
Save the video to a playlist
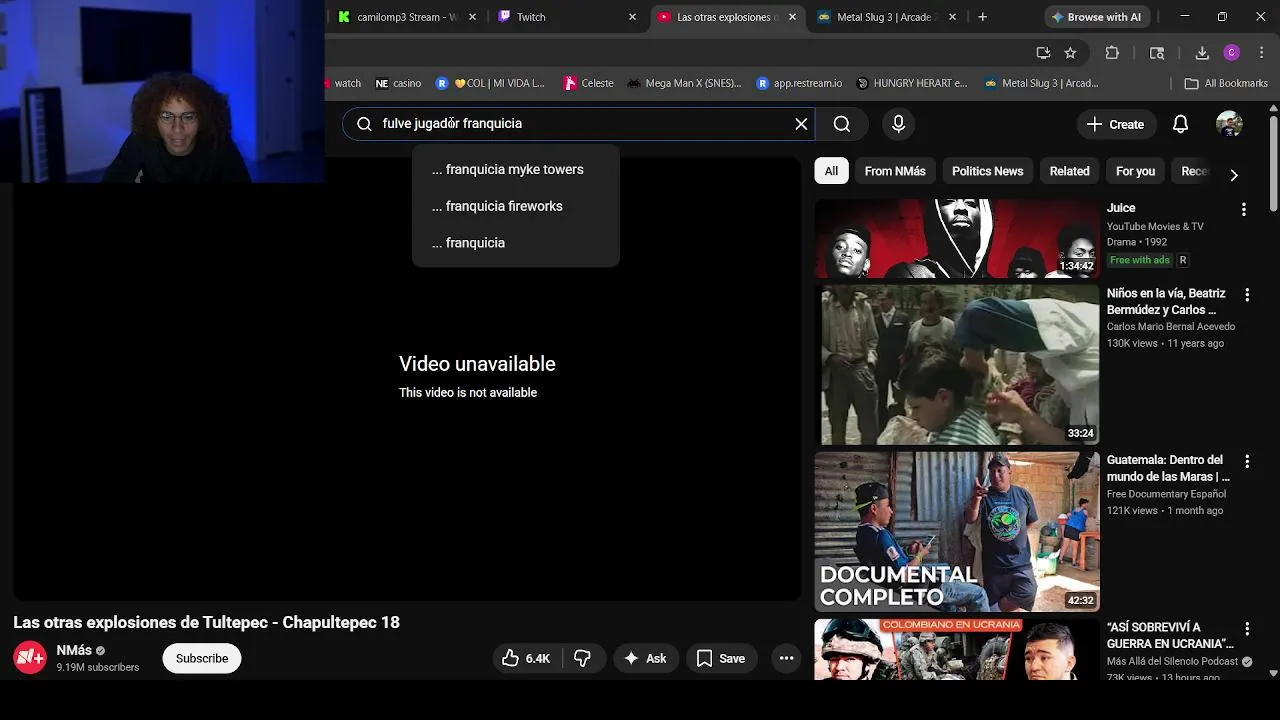coord(721,658)
